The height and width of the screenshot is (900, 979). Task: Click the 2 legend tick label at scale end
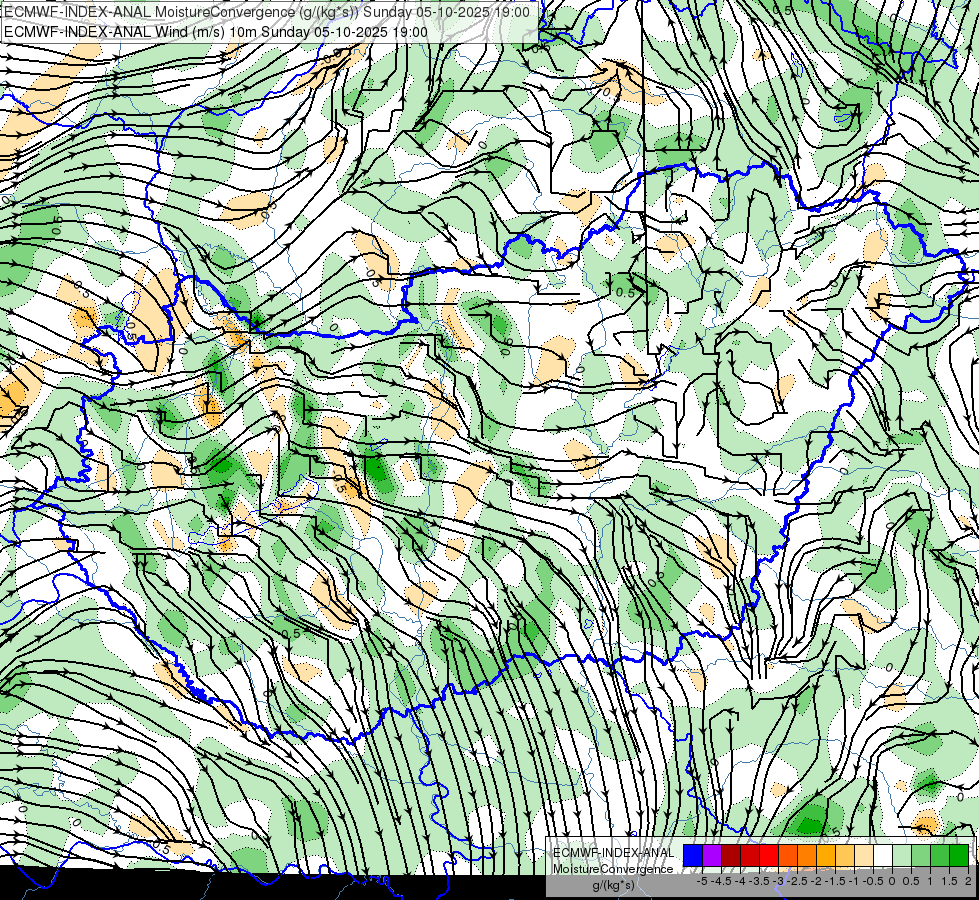click(x=968, y=881)
